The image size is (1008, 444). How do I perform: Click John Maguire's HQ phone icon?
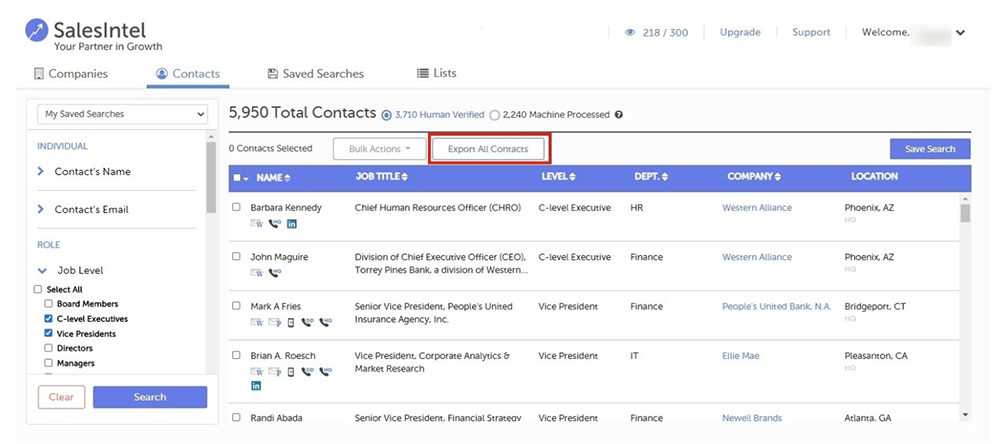pos(275,272)
